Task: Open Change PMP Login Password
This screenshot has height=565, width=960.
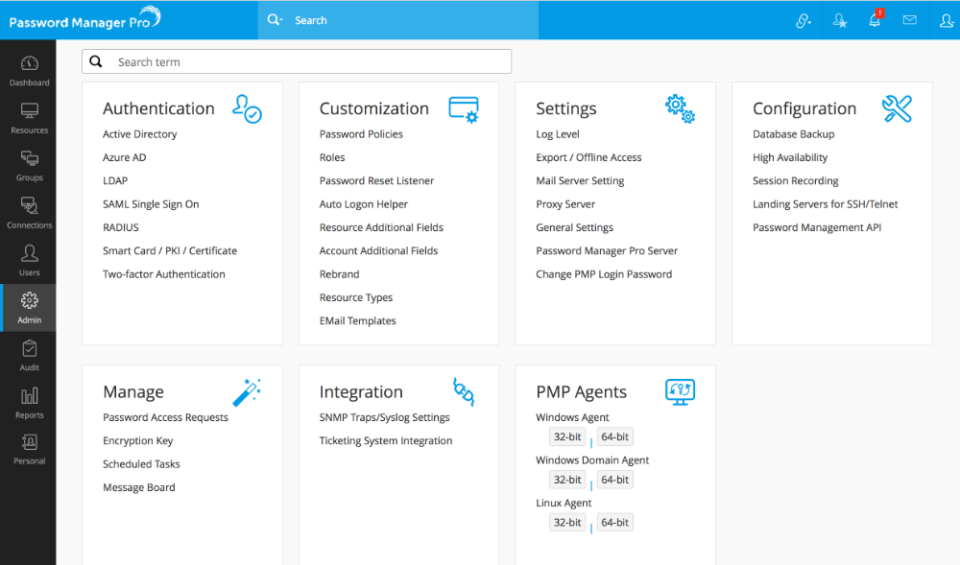Action: [x=604, y=274]
